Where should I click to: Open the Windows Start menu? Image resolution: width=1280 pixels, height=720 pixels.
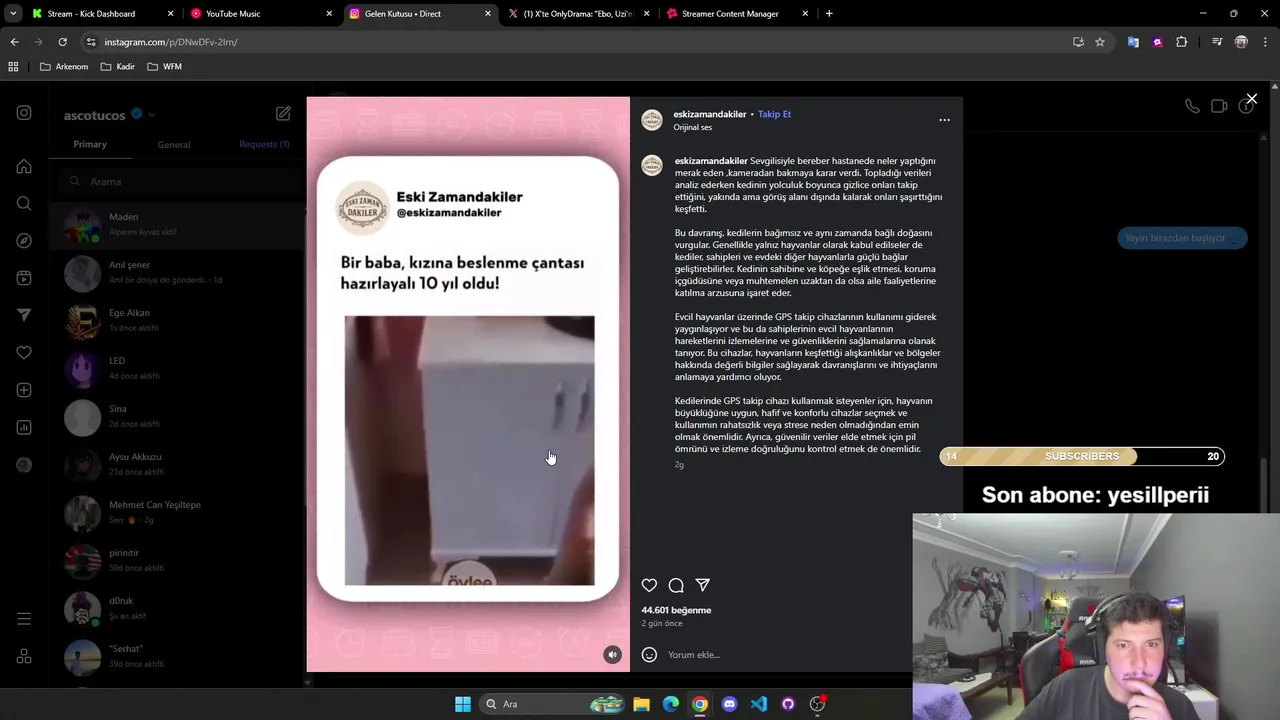pyautogui.click(x=463, y=704)
